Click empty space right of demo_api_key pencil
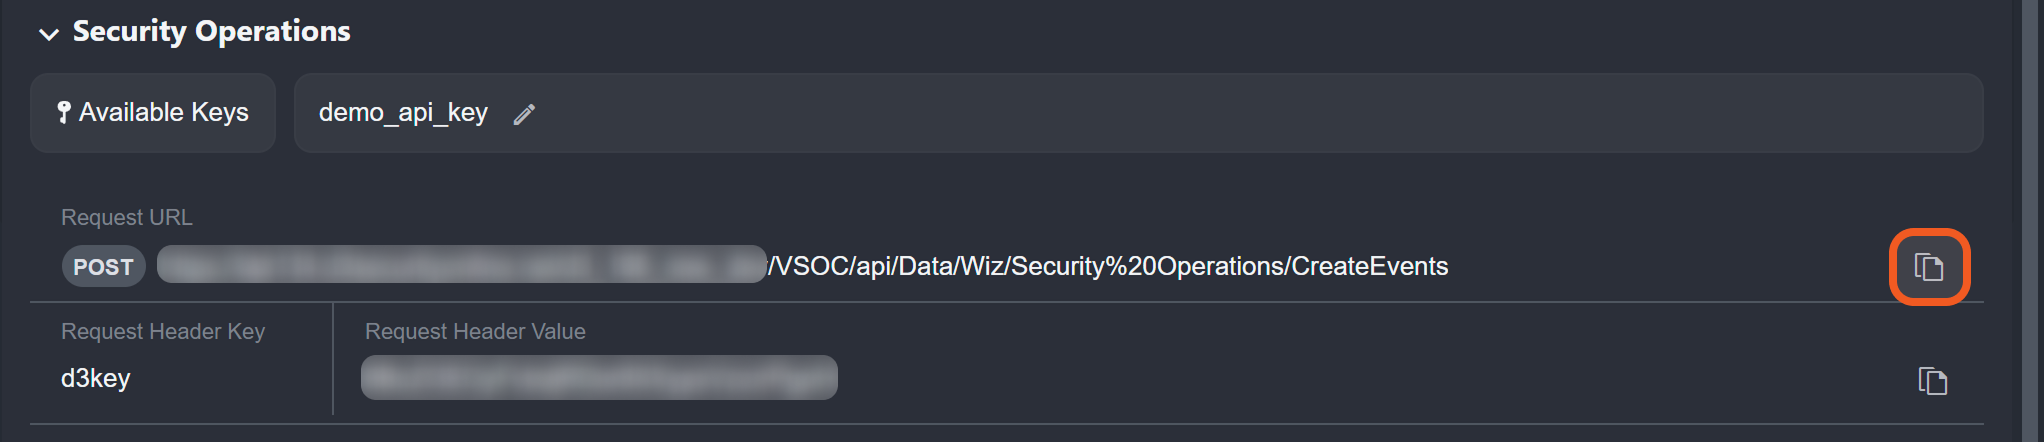This screenshot has height=442, width=2044. tap(1200, 113)
